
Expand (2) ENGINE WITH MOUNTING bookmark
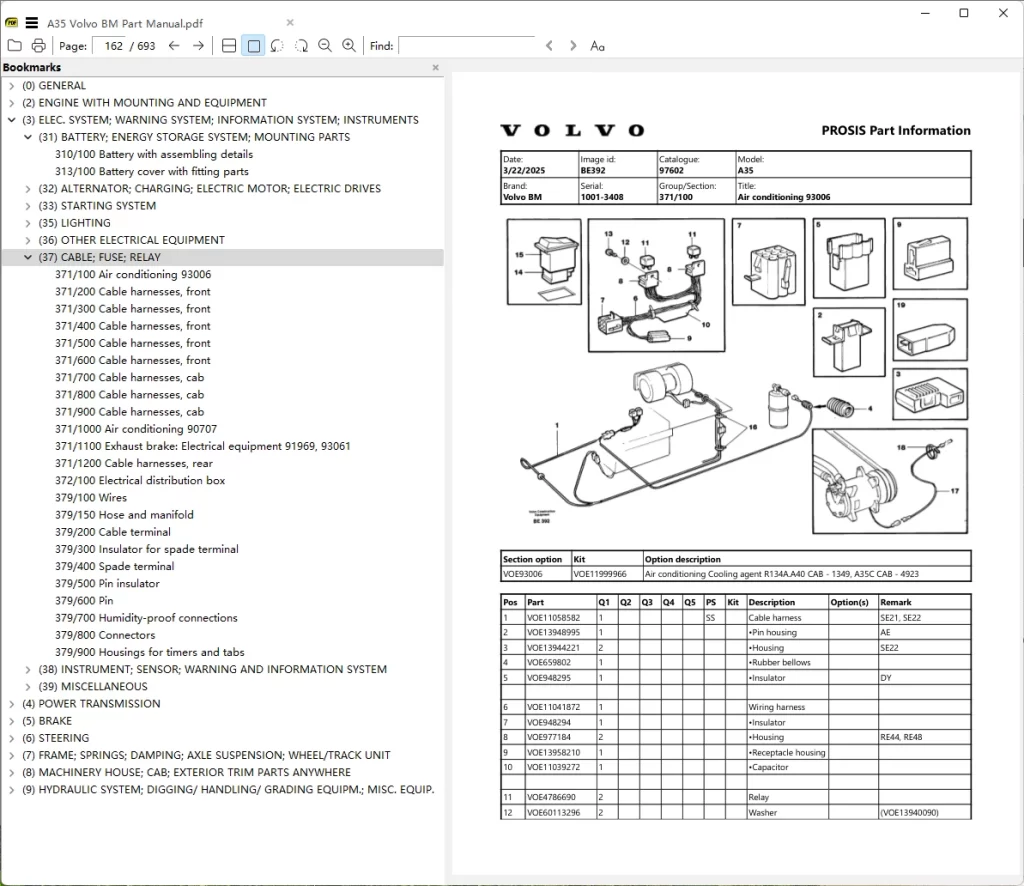pyautogui.click(x=11, y=103)
